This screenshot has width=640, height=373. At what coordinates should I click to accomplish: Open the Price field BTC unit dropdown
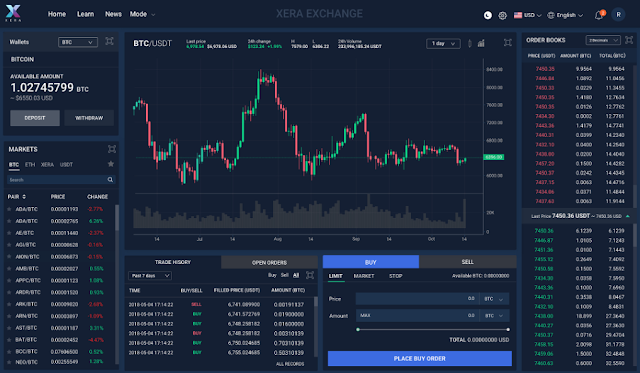coord(494,299)
